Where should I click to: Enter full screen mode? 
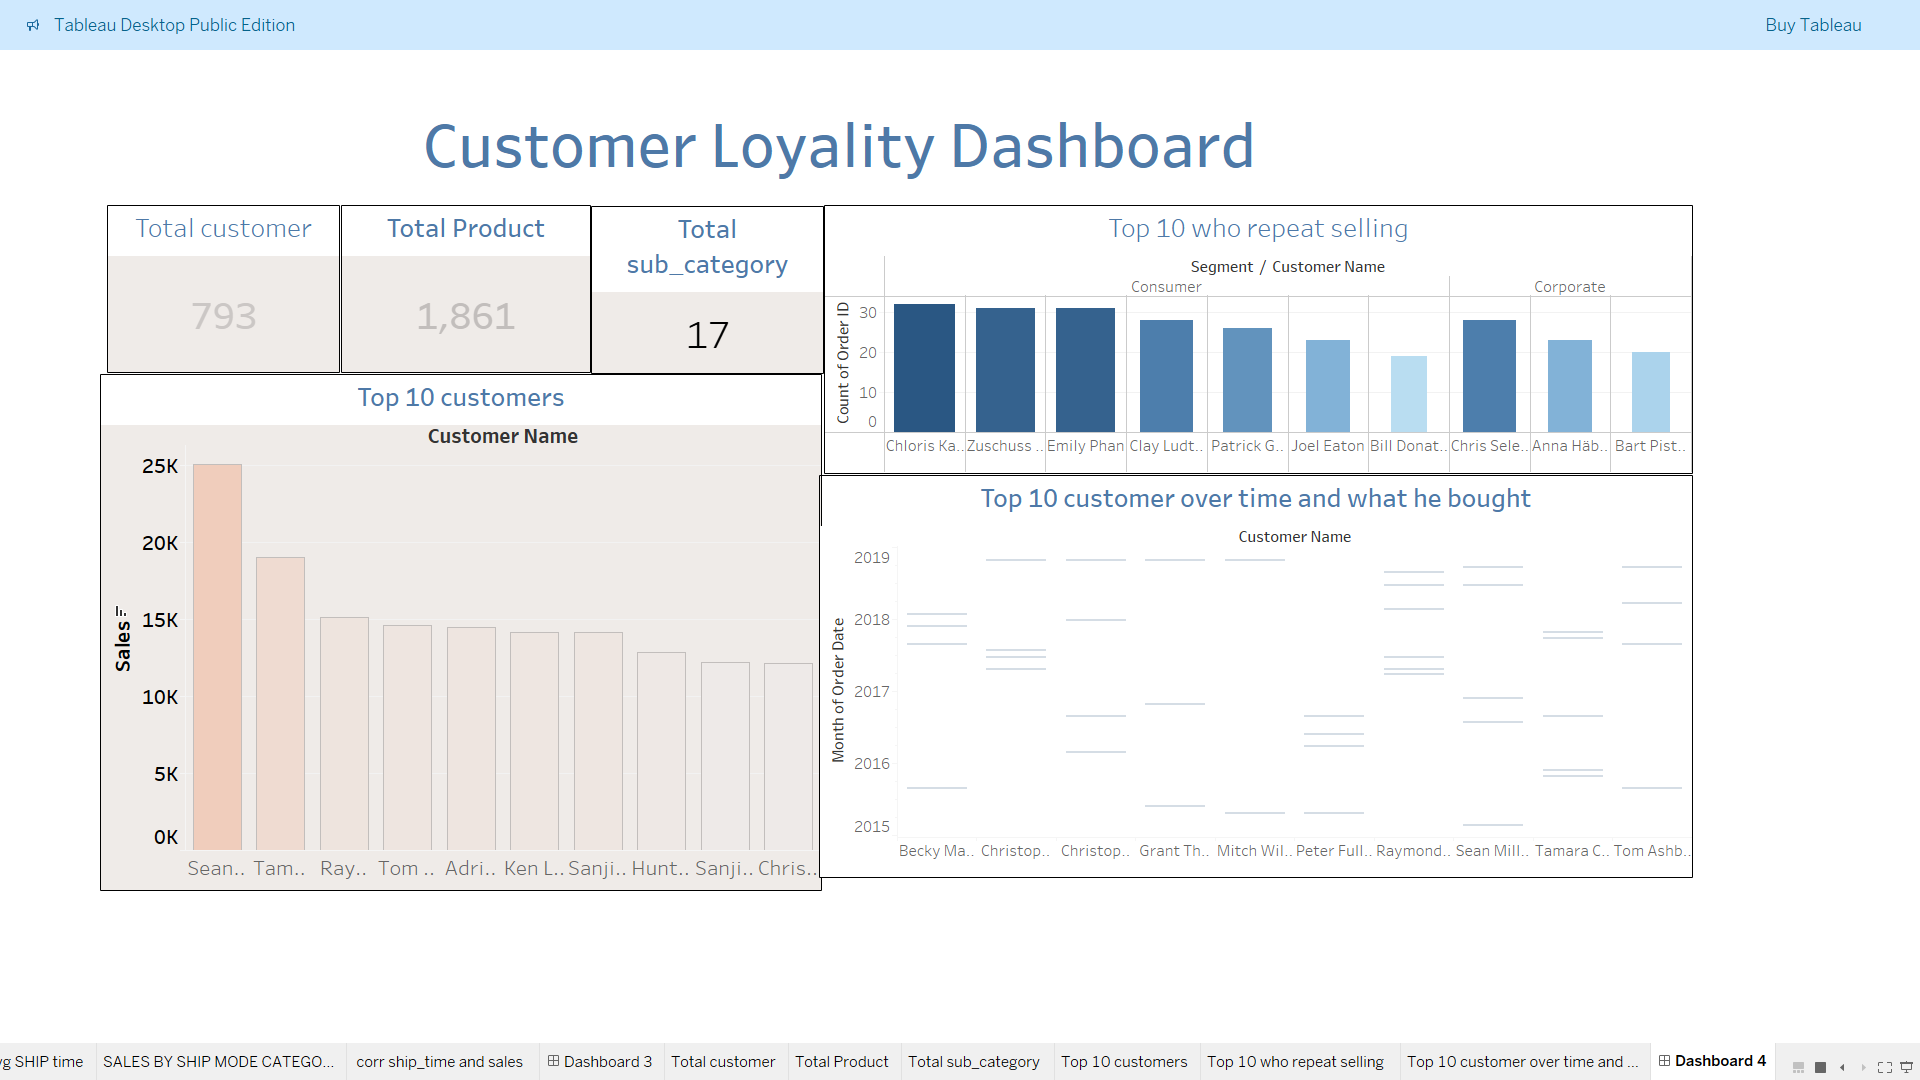click(x=1884, y=1067)
